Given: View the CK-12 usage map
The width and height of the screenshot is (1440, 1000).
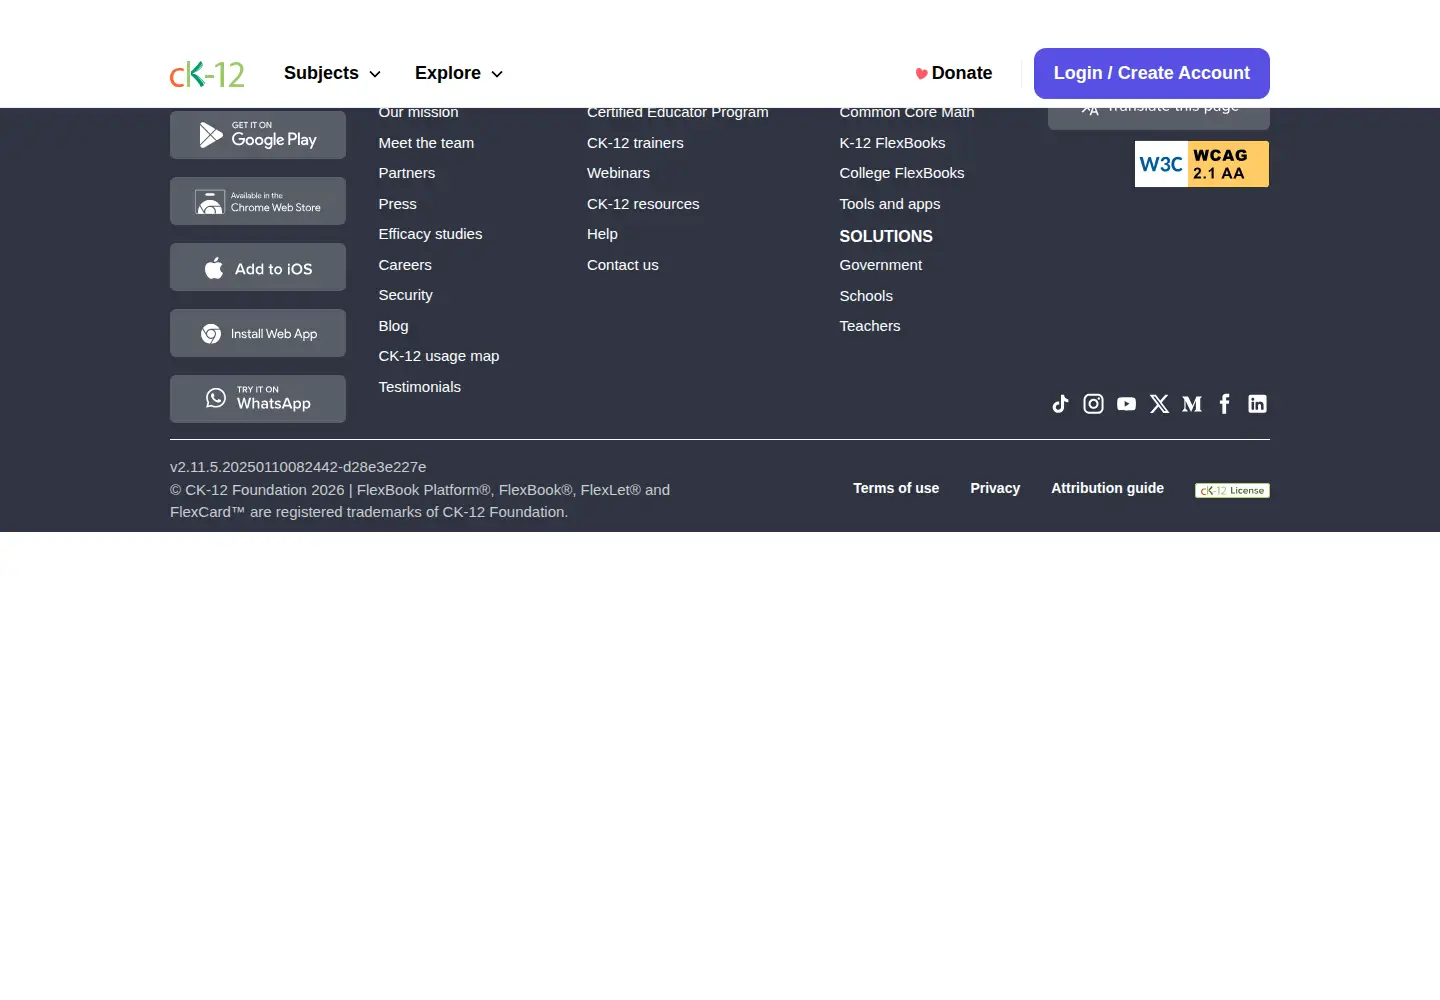Looking at the screenshot, I should click(439, 356).
